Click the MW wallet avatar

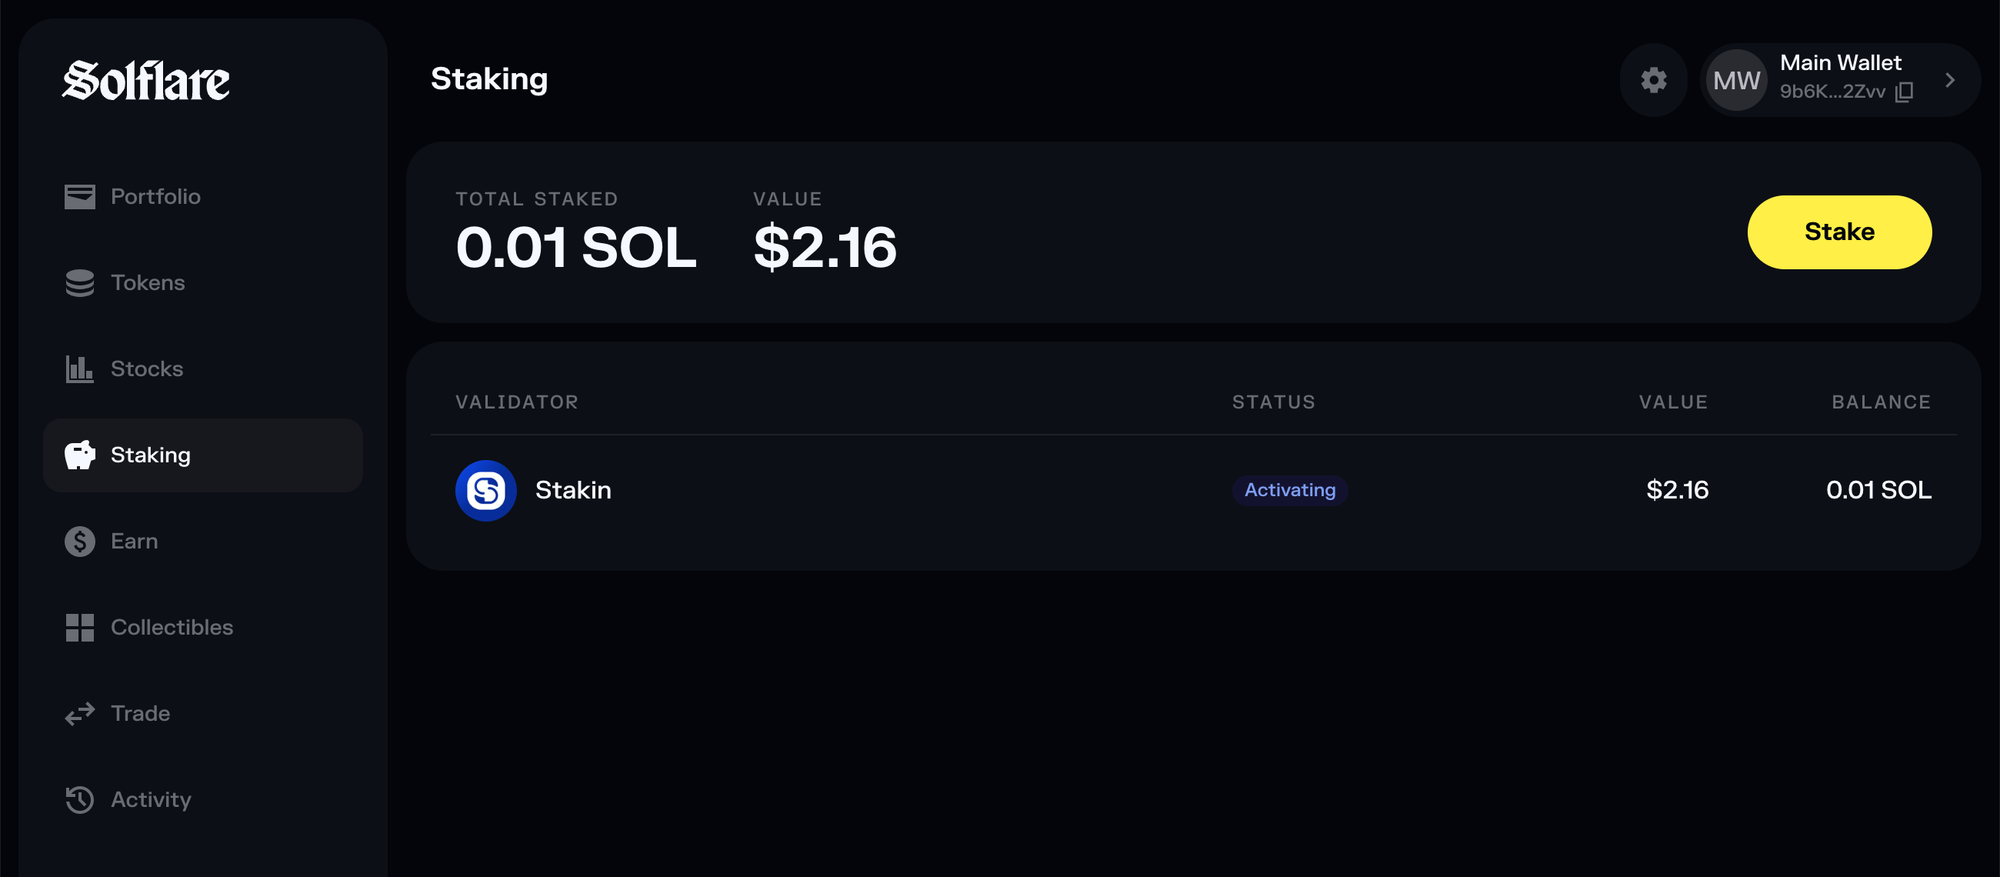pyautogui.click(x=1736, y=80)
